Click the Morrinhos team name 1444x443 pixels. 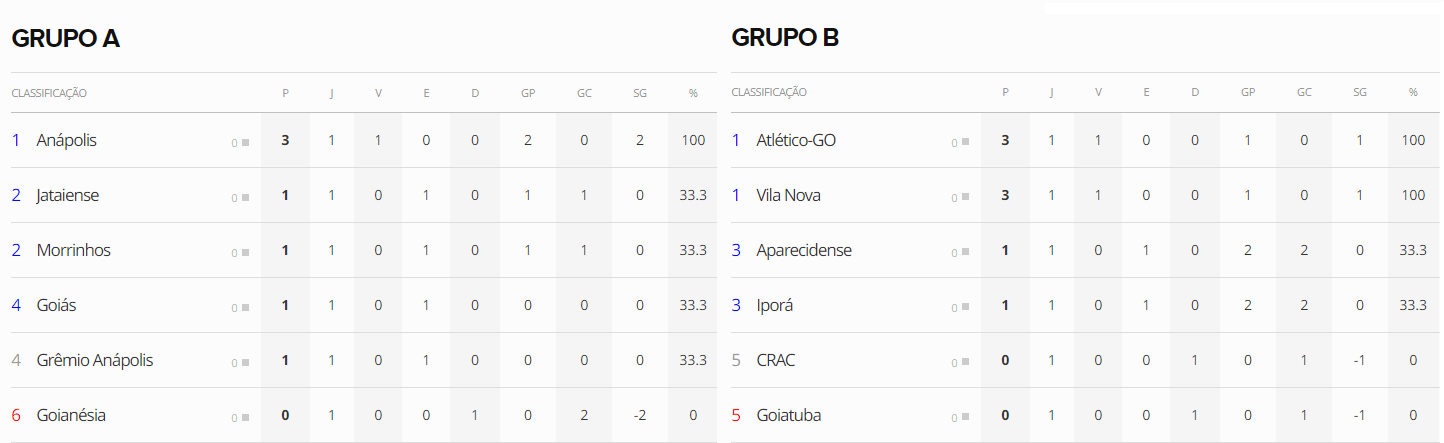click(73, 250)
